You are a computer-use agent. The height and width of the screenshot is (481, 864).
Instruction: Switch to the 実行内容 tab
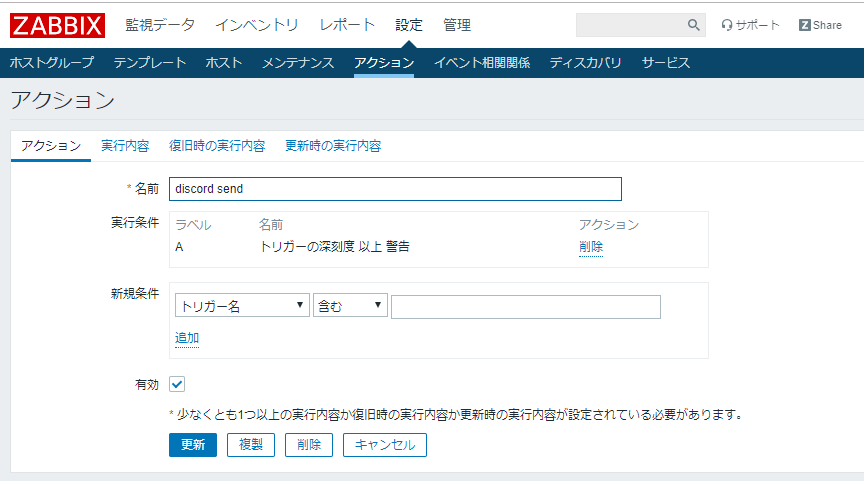(x=125, y=146)
